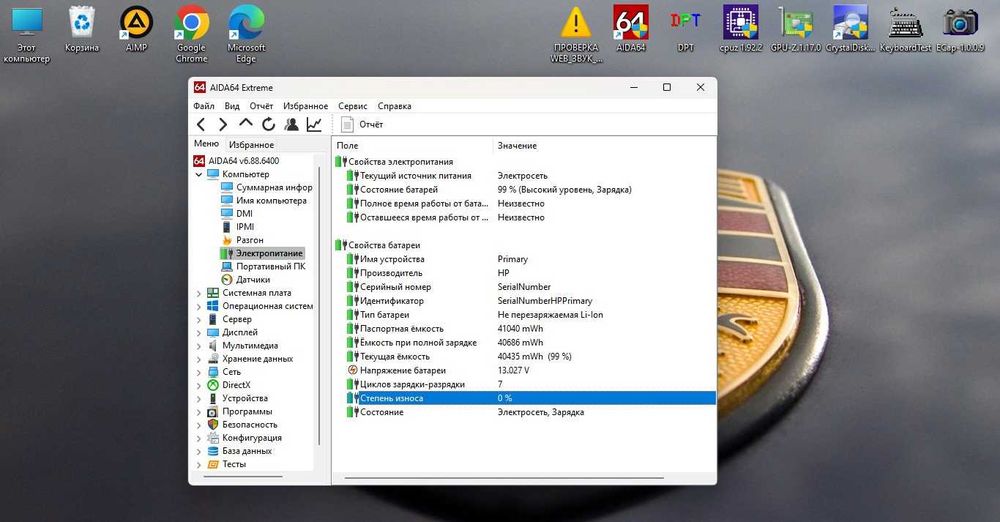Select Программы tree item

pos(240,412)
